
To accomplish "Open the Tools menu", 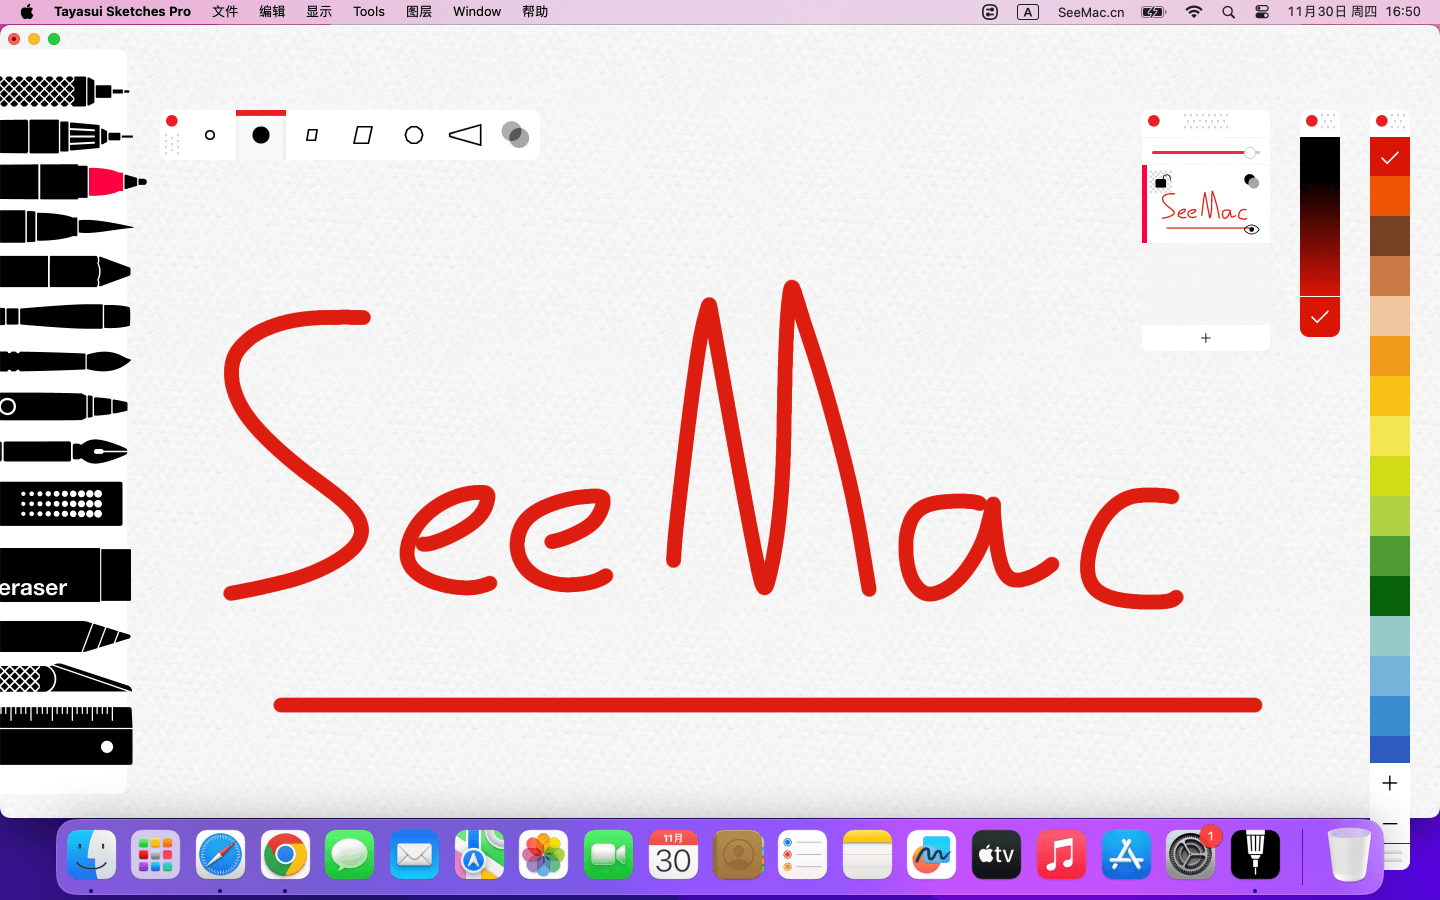I will (368, 12).
